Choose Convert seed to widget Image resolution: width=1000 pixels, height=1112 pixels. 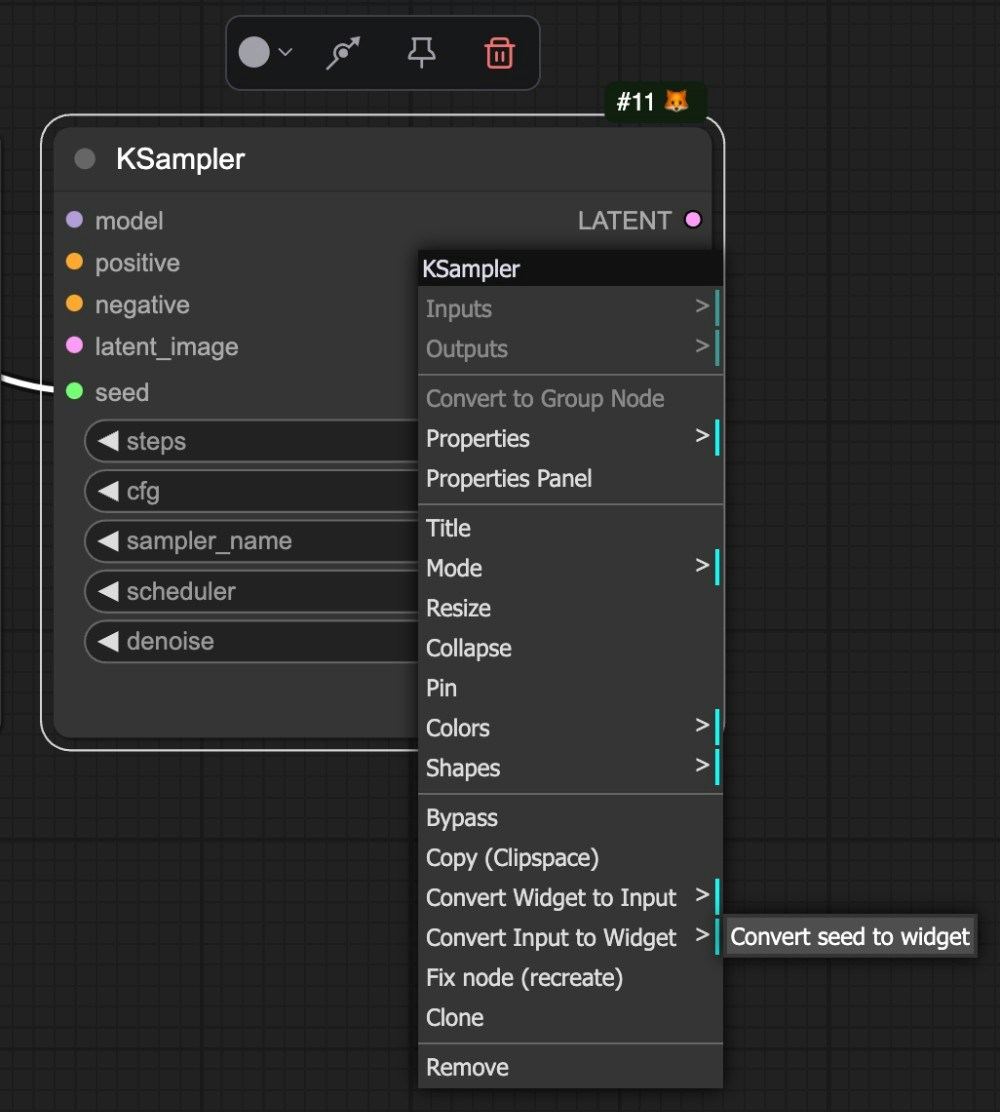pyautogui.click(x=849, y=937)
